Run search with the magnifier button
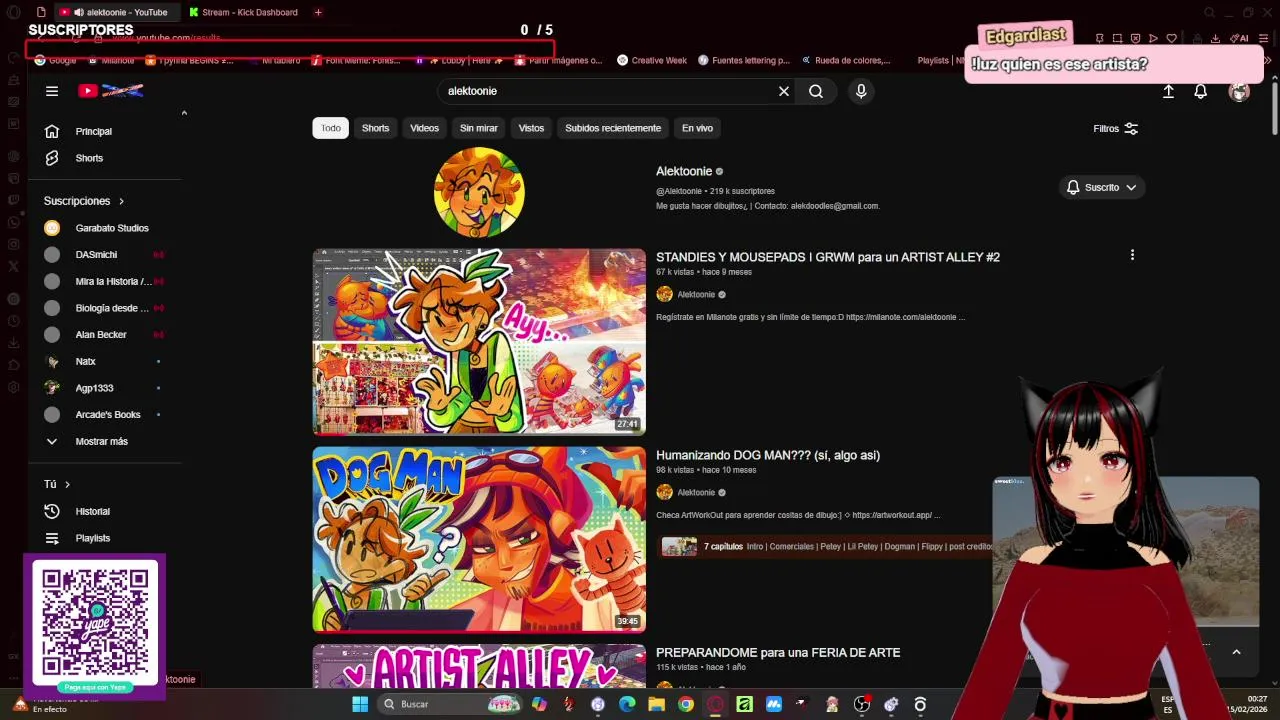 click(816, 91)
